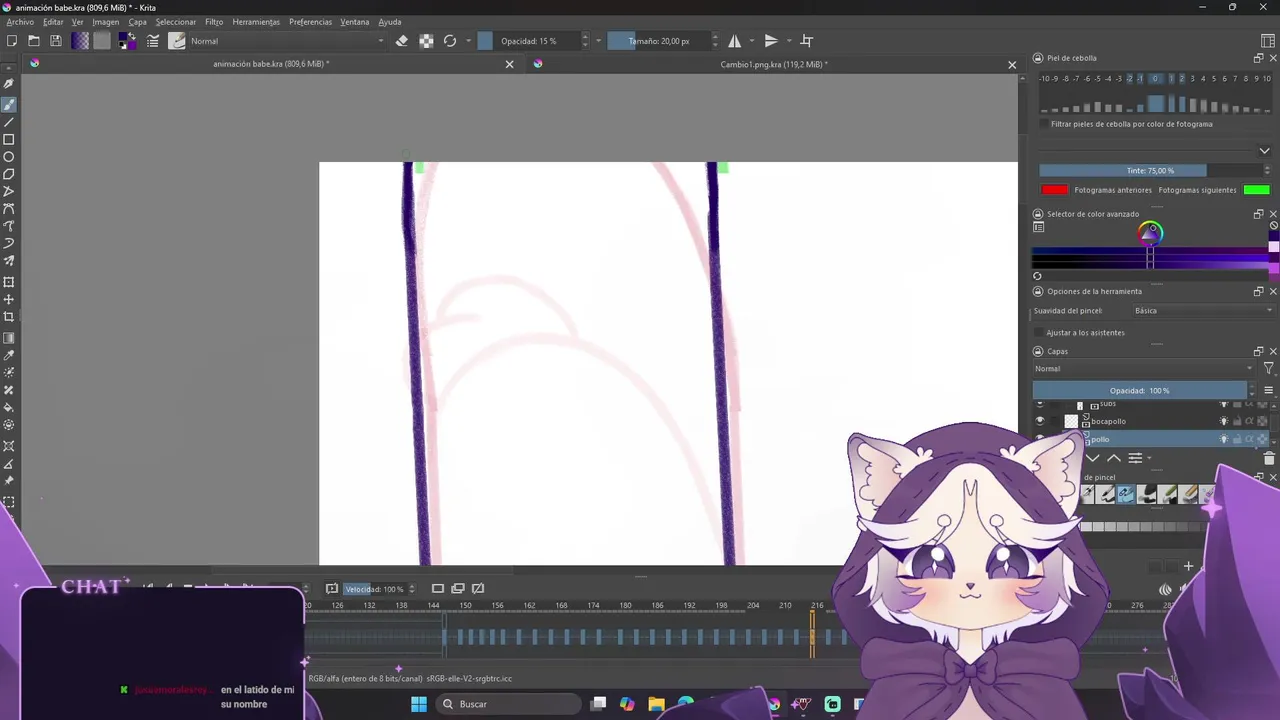This screenshot has height=720, width=1280.
Task: Move layer down with down arrow
Action: click(1093, 458)
